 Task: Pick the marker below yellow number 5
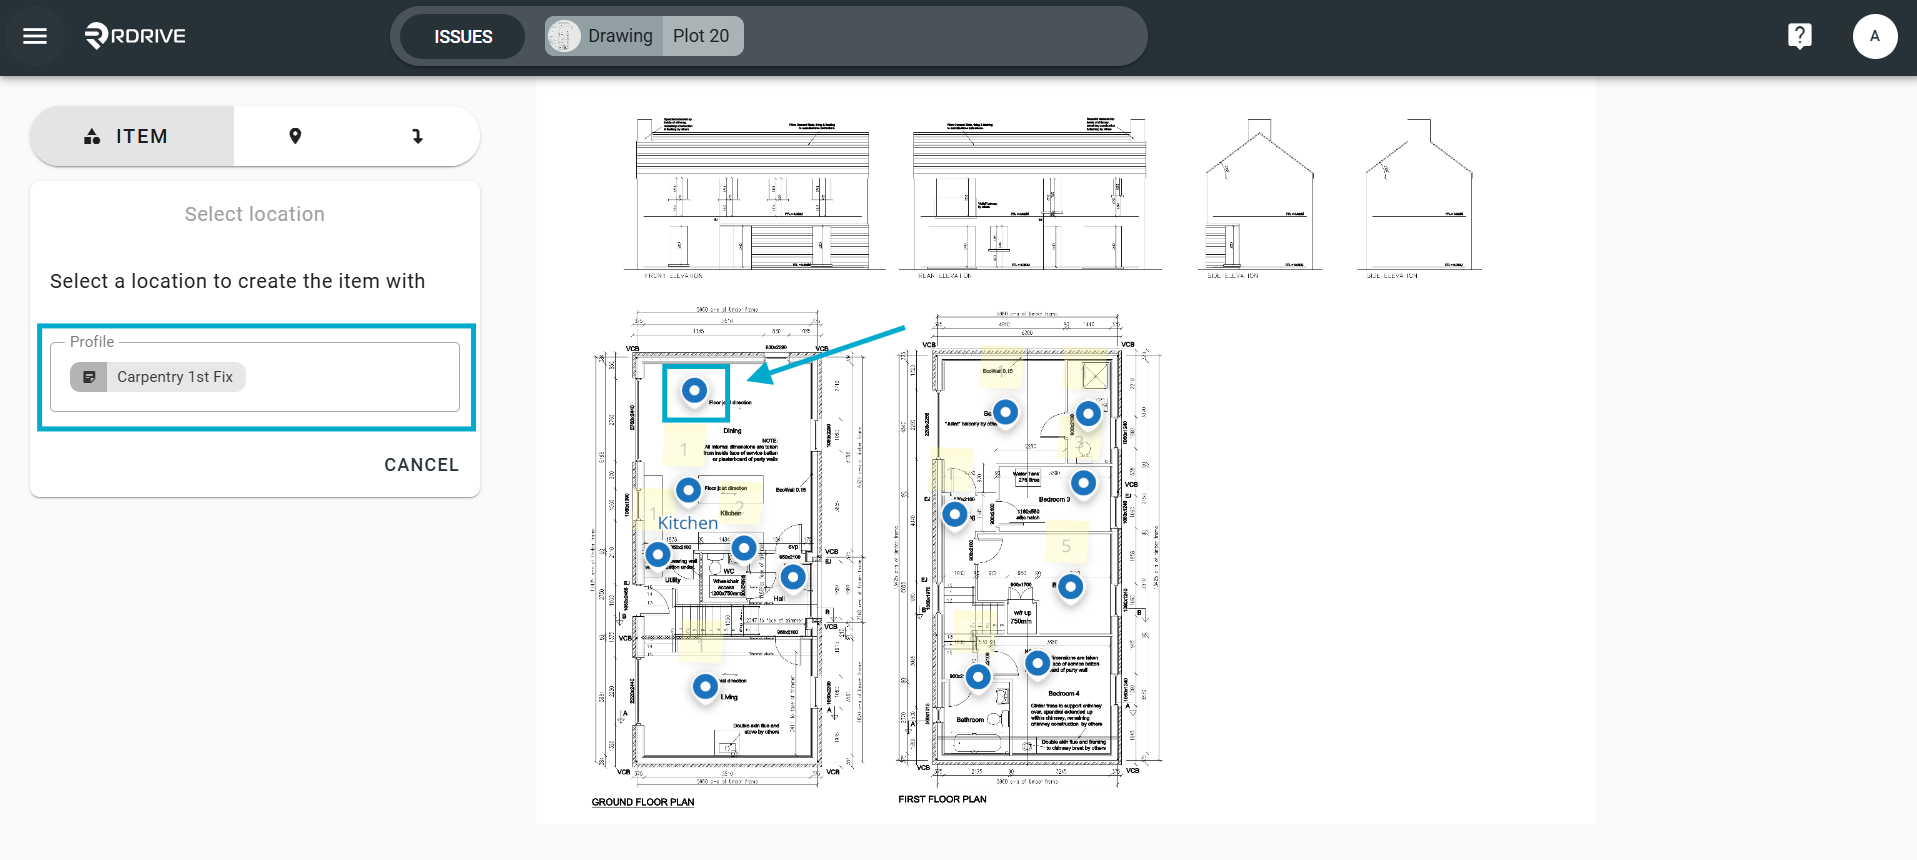1070,586
